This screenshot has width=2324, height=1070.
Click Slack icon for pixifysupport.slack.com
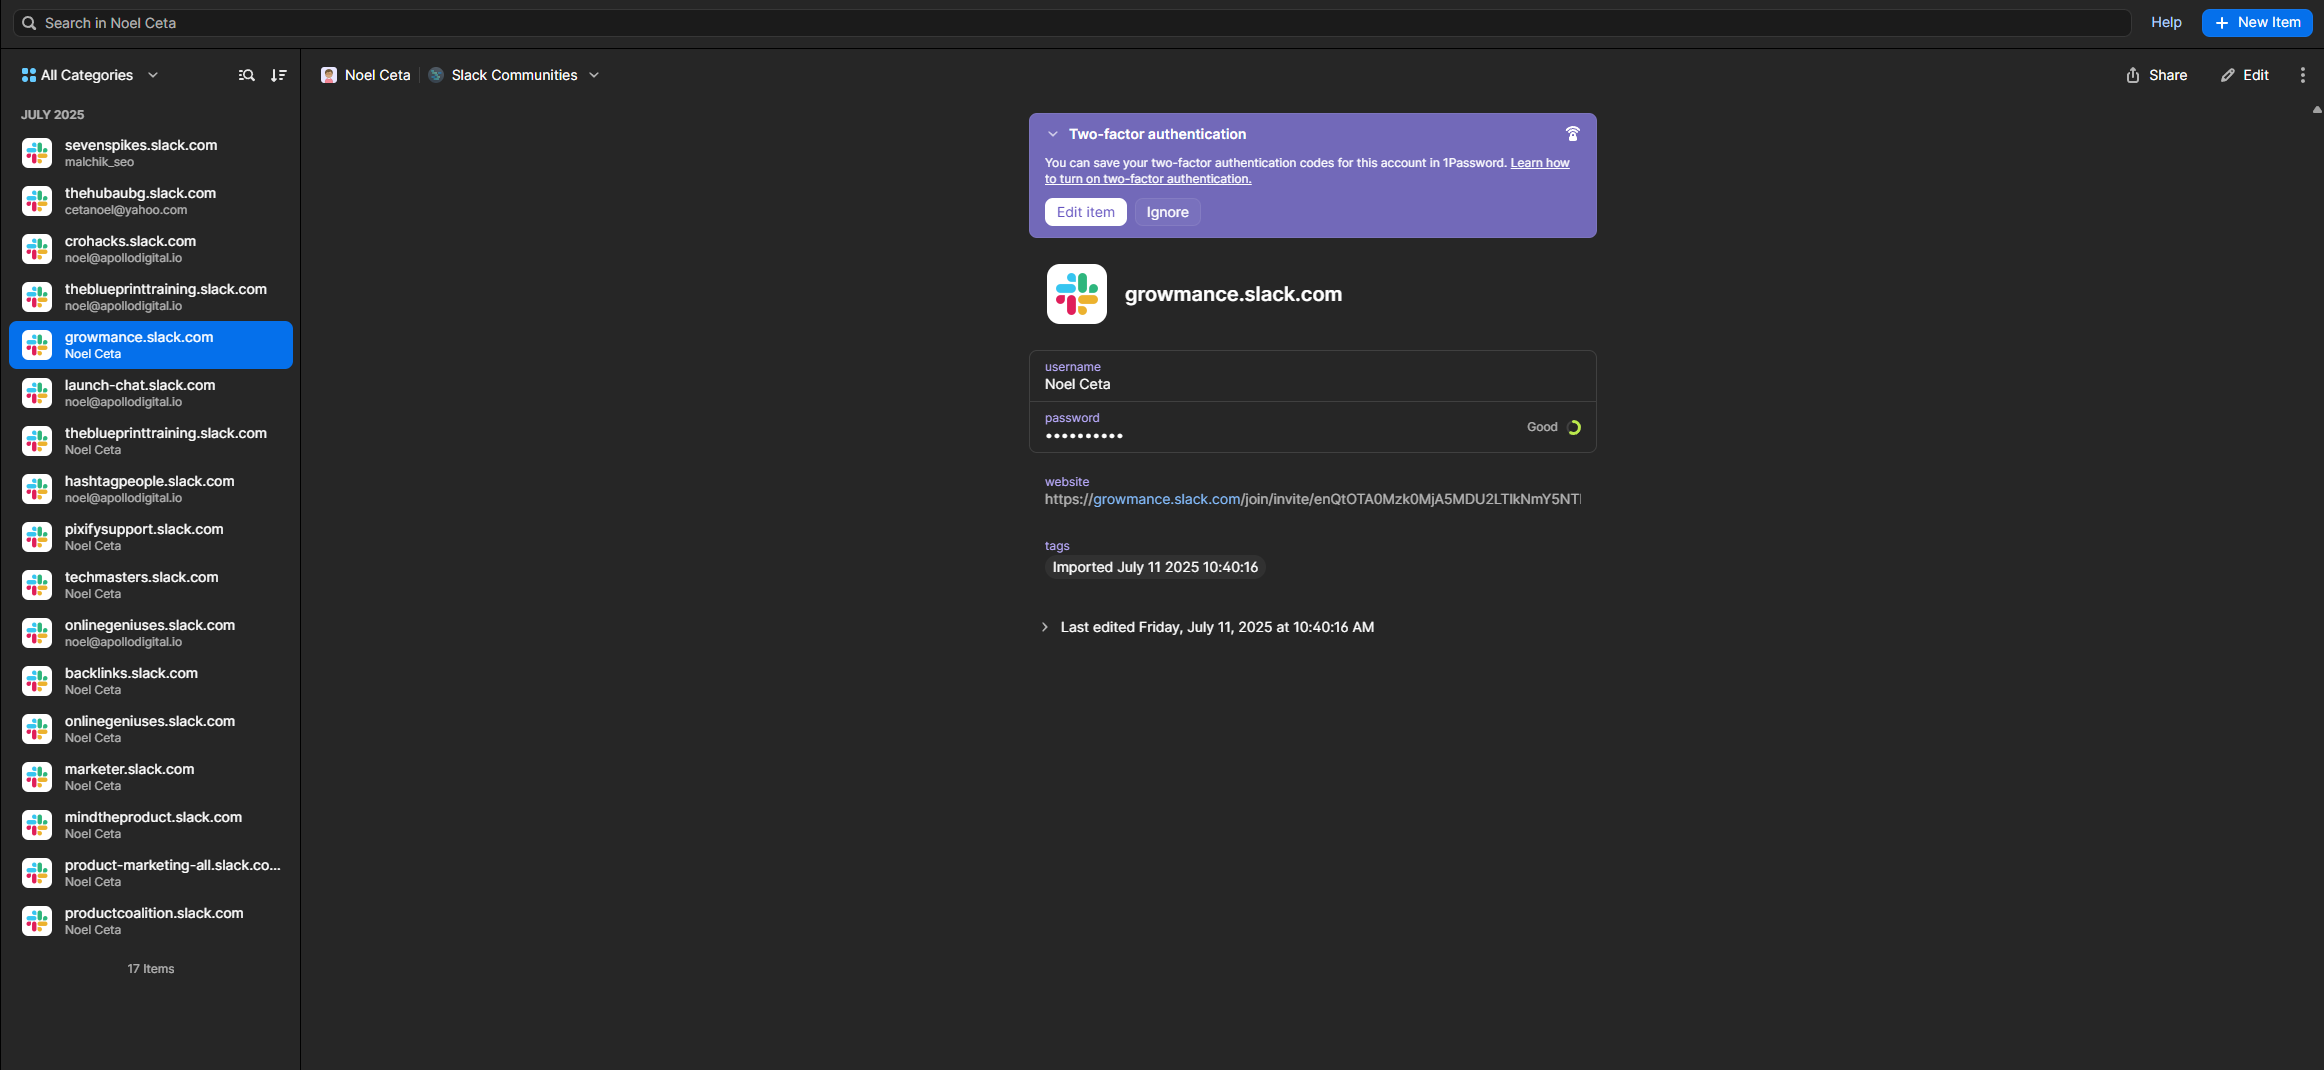pos(37,537)
